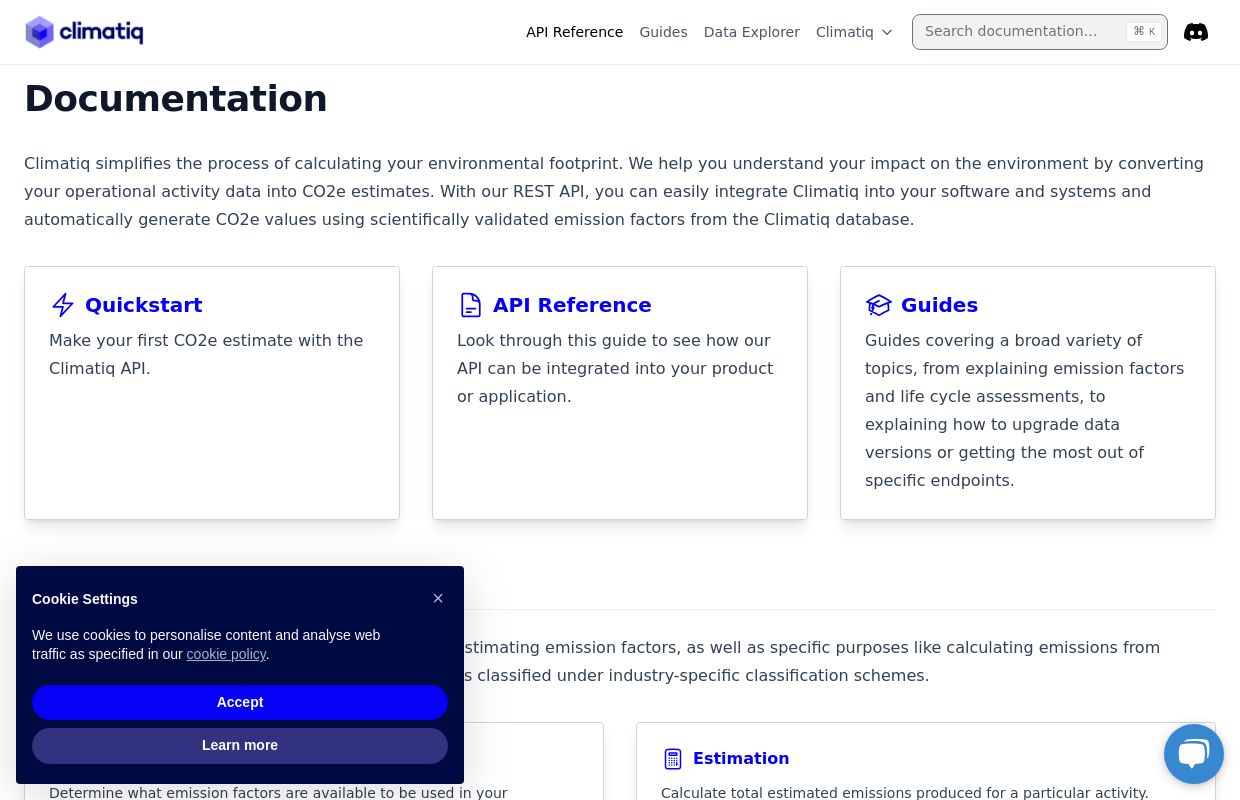This screenshot has height=800, width=1240.
Task: Open the chat support widget
Action: (x=1194, y=754)
